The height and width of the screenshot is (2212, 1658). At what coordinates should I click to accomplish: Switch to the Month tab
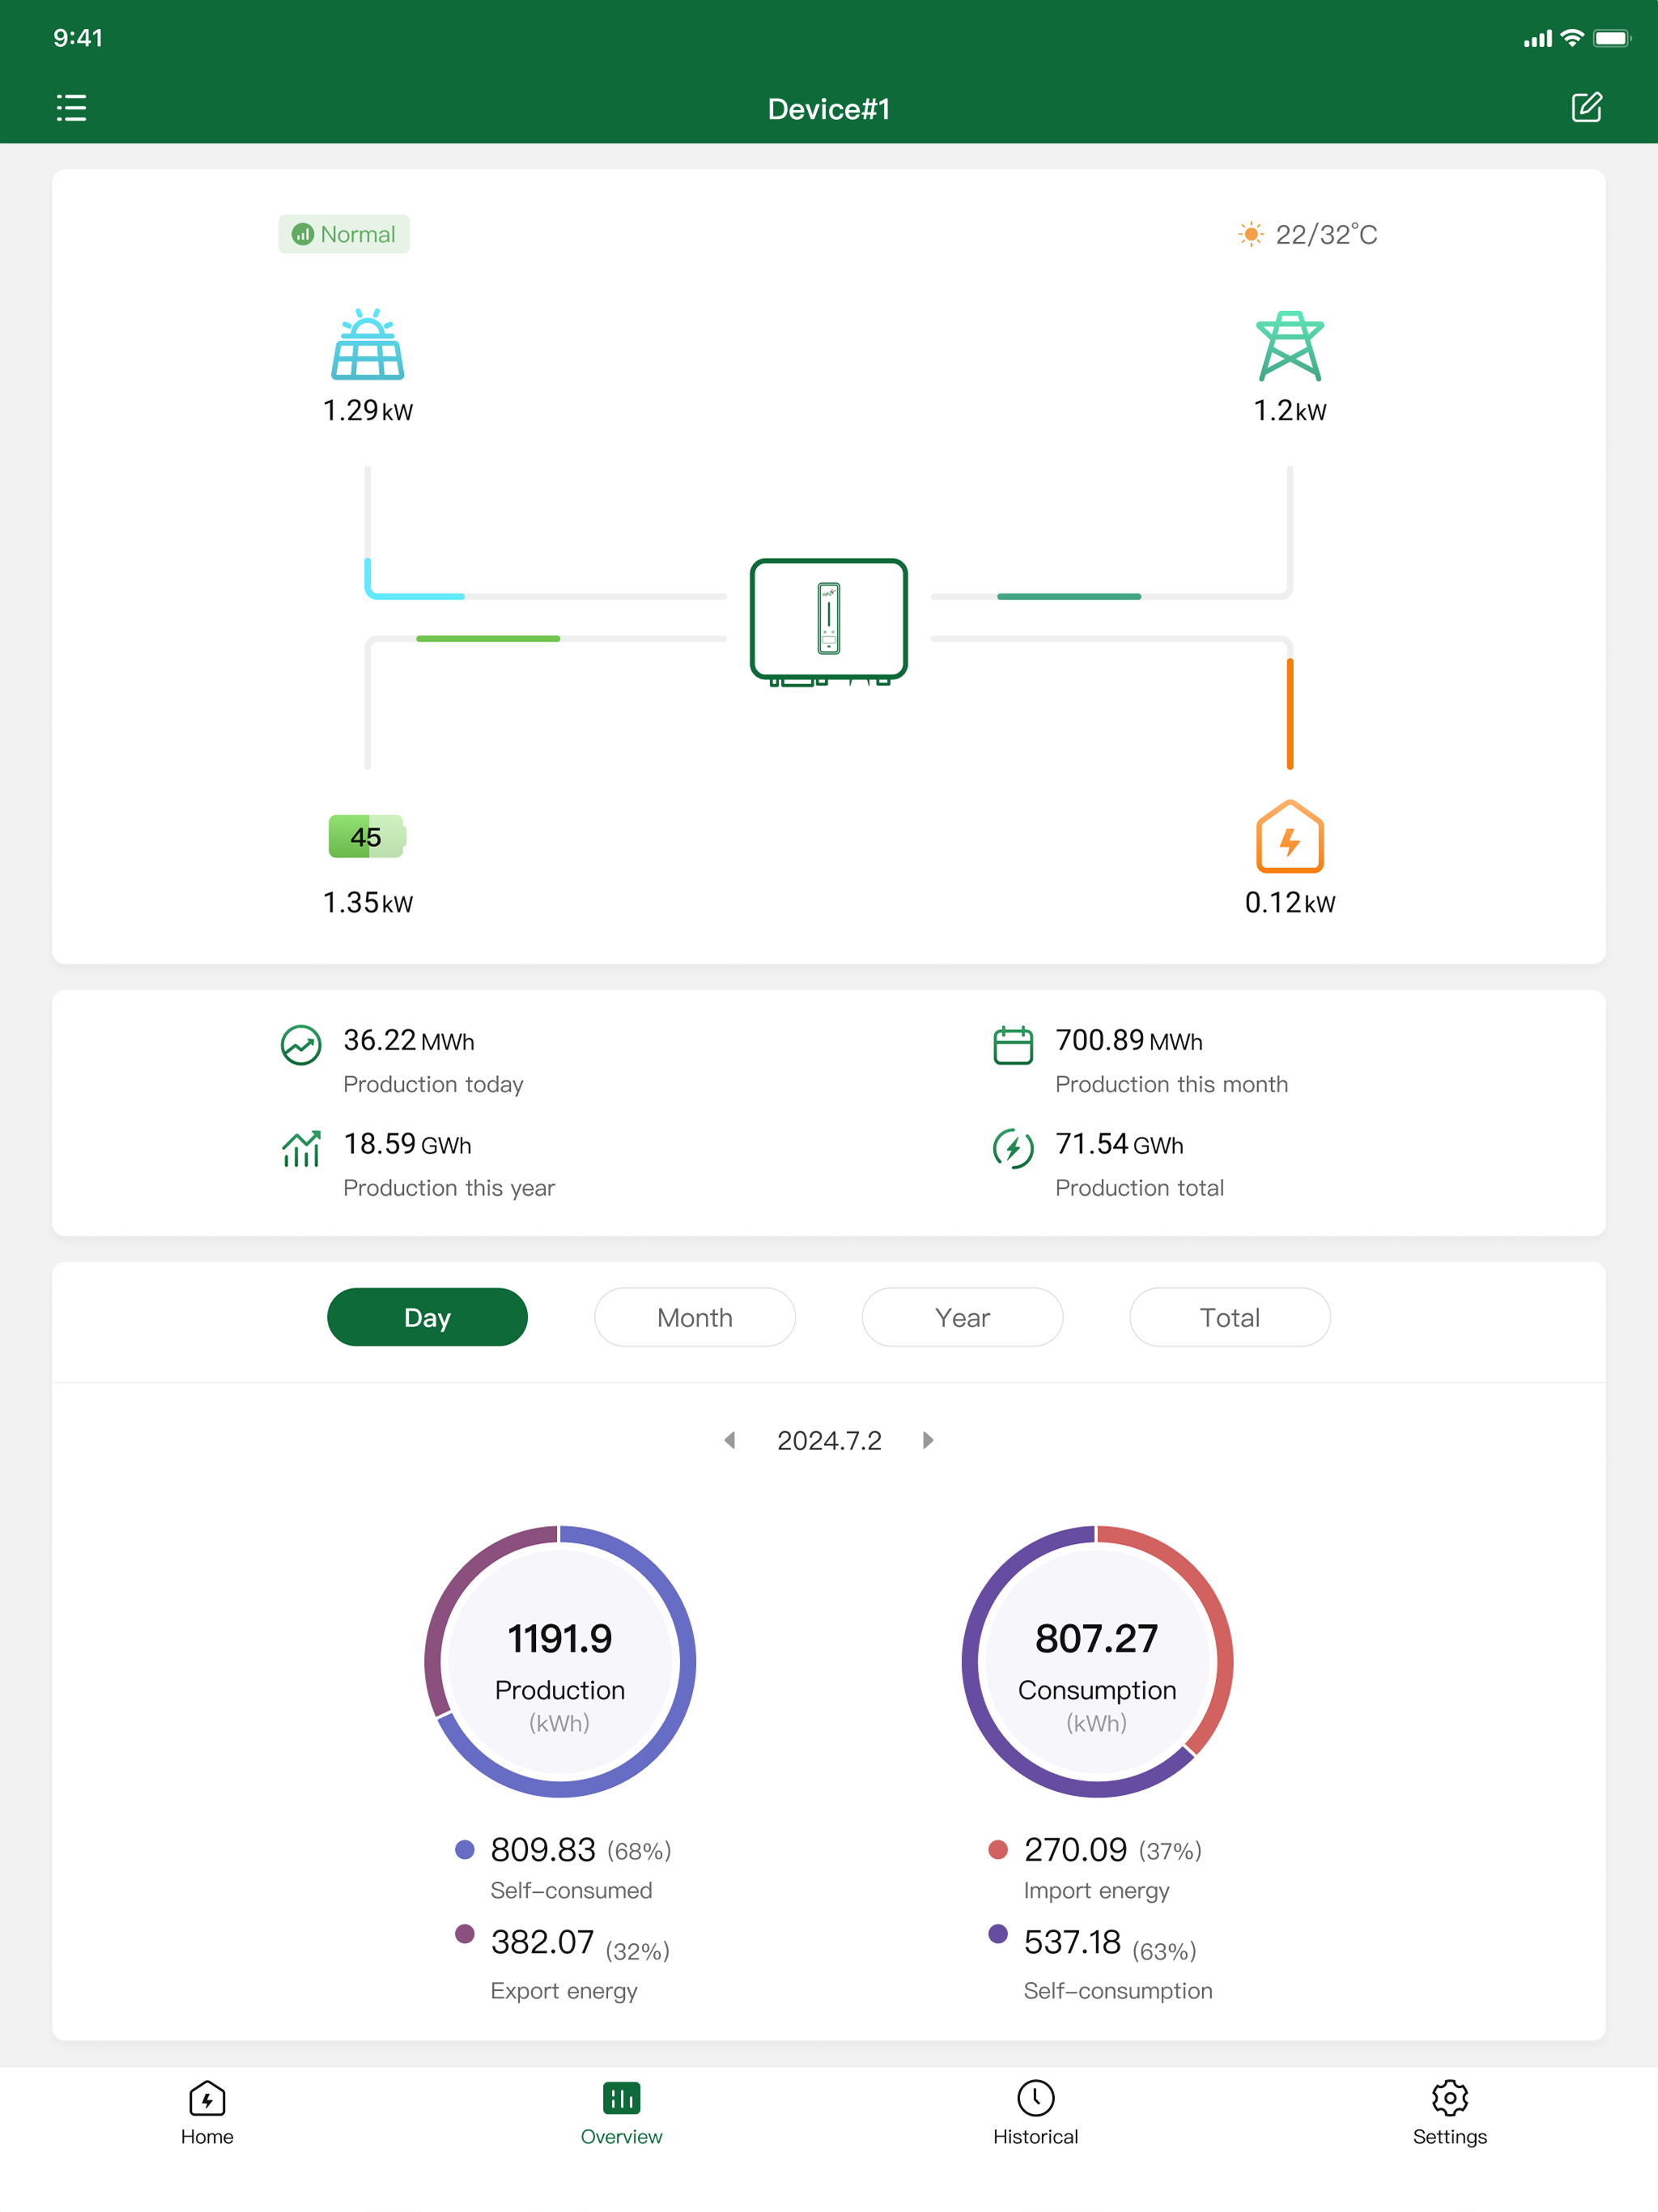(695, 1317)
